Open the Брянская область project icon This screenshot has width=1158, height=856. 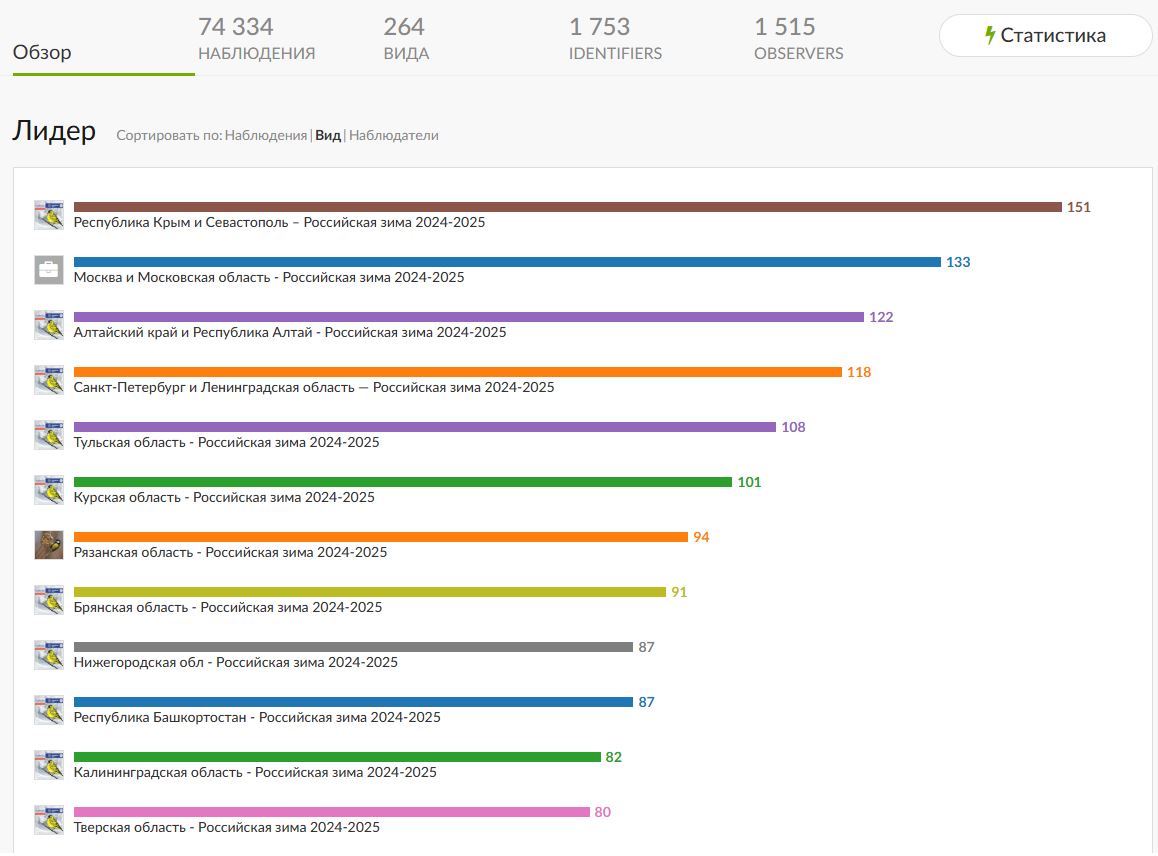[49, 600]
